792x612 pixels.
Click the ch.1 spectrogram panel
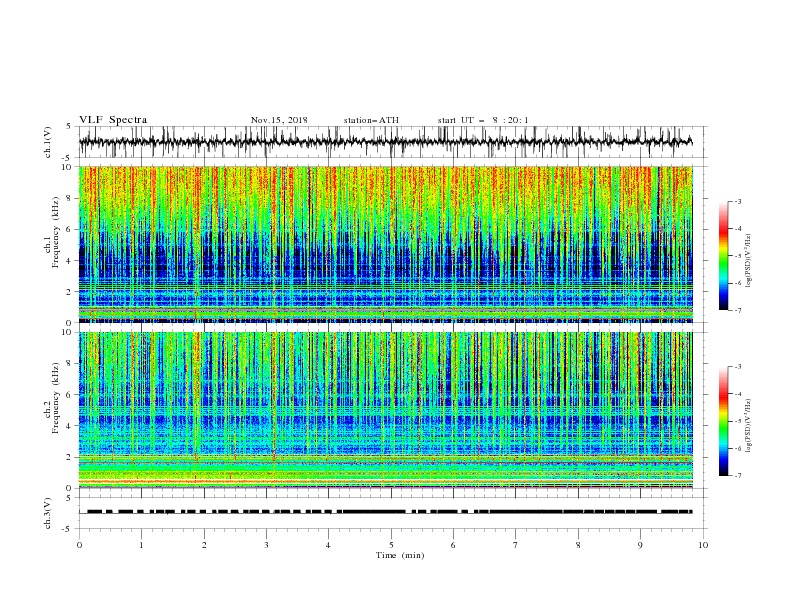(386, 244)
